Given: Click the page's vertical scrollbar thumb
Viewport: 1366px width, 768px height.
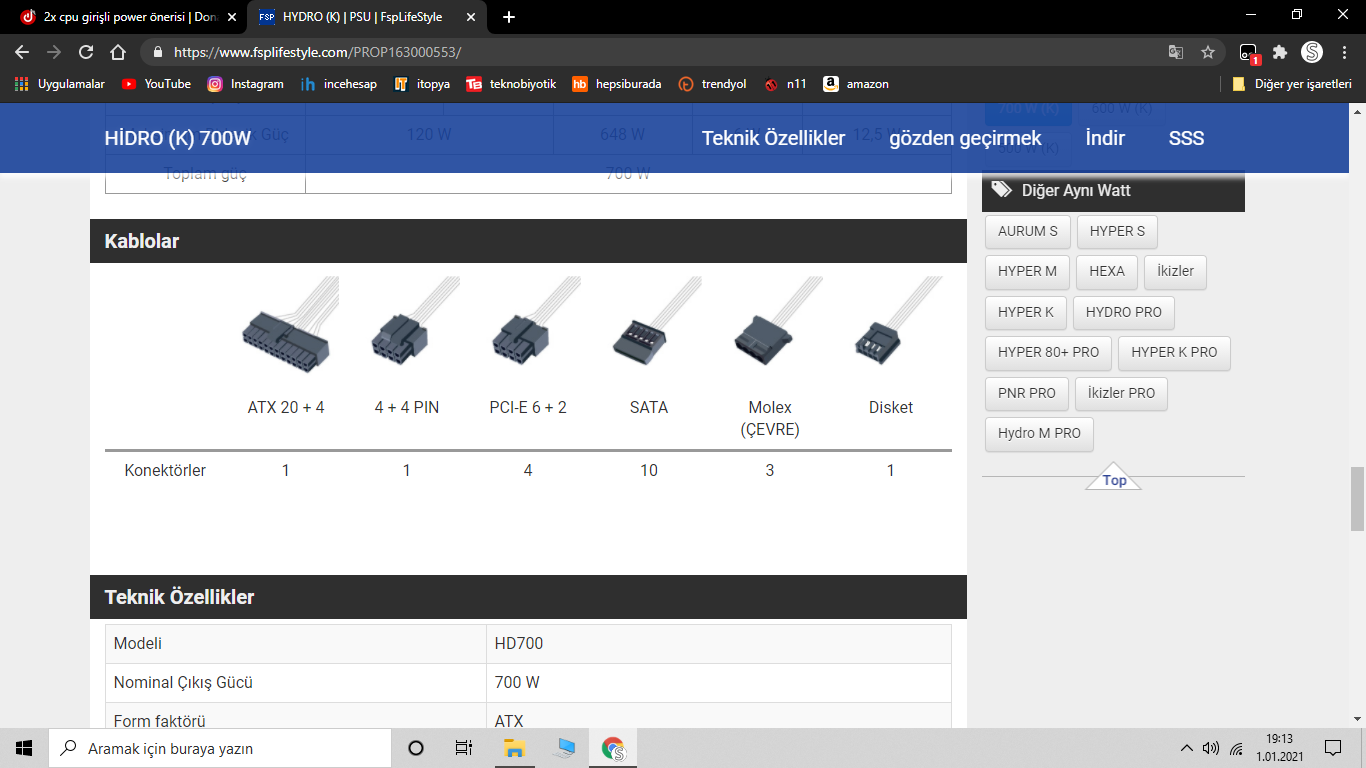Looking at the screenshot, I should point(1357,498).
